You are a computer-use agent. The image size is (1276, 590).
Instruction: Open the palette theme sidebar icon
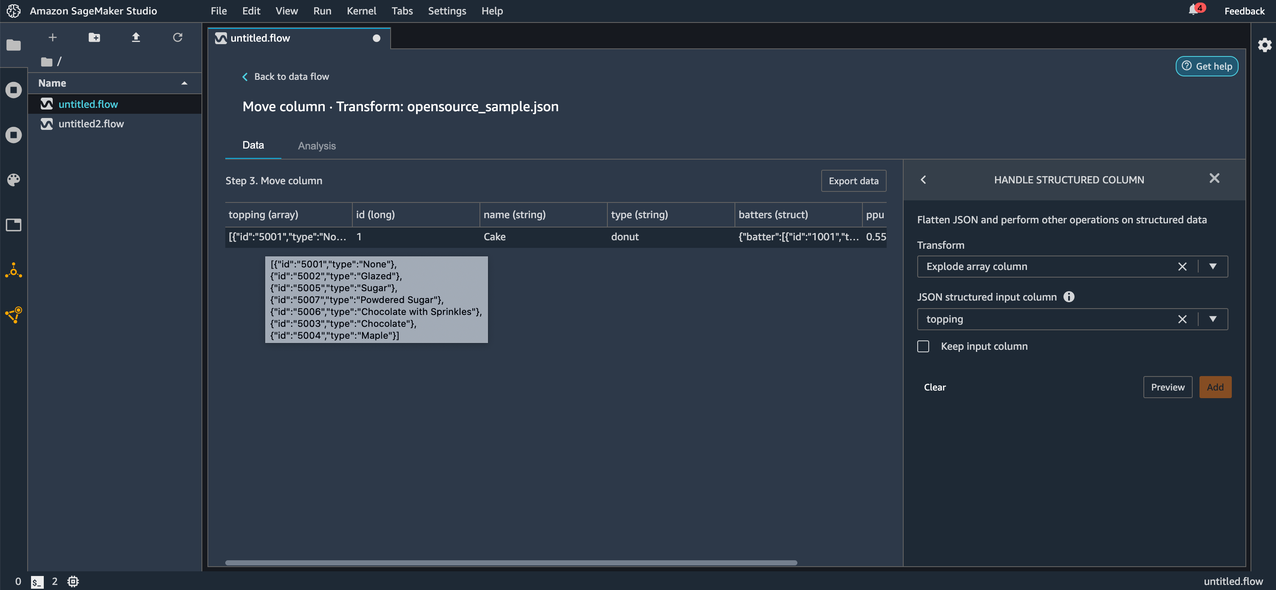click(x=13, y=180)
